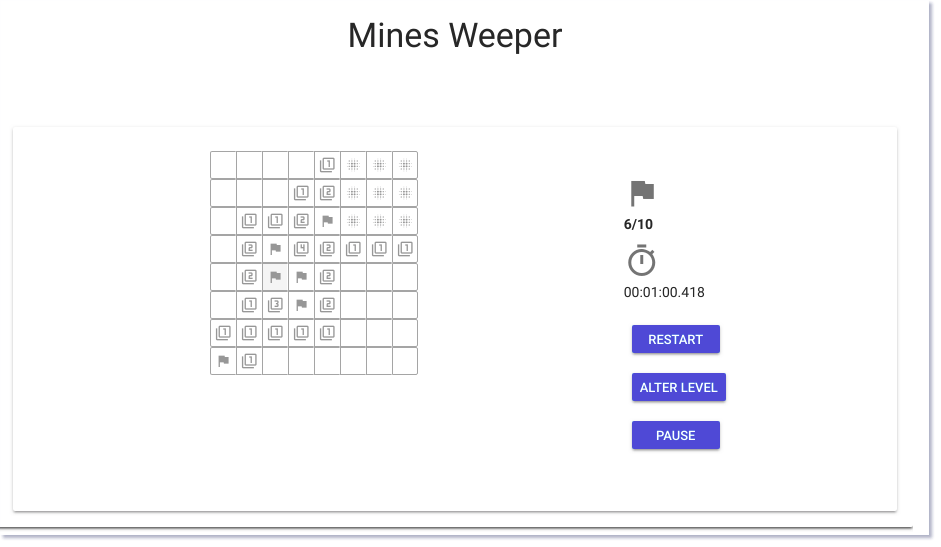Select the flag in the grid's bottom-left corner
This screenshot has height=547, width=941.
[223, 361]
